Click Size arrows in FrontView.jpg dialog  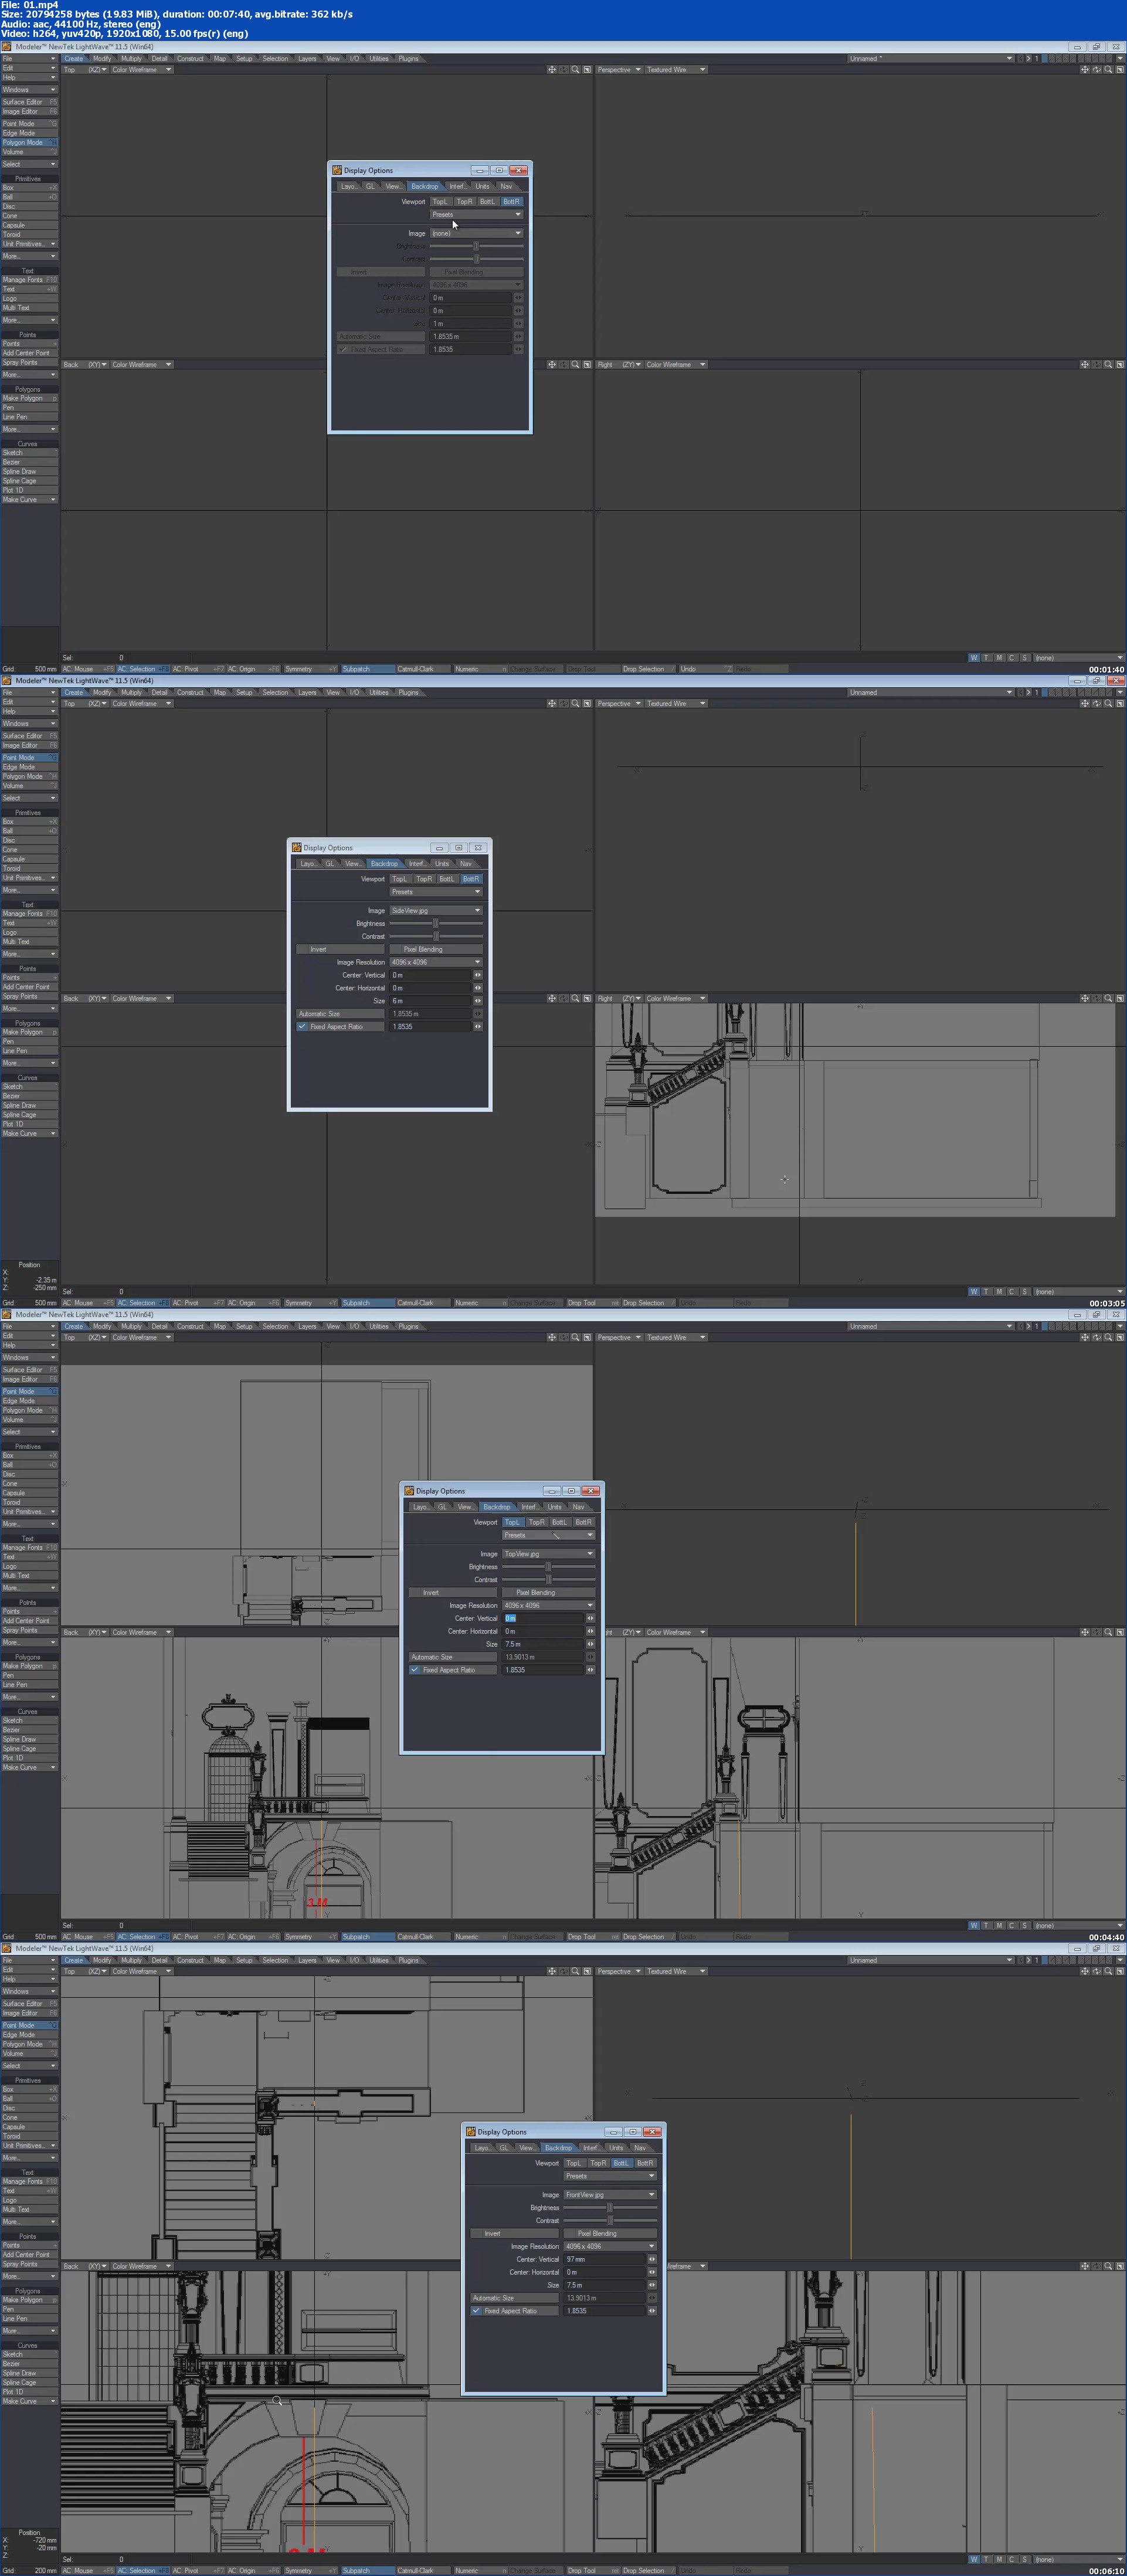[652, 2285]
